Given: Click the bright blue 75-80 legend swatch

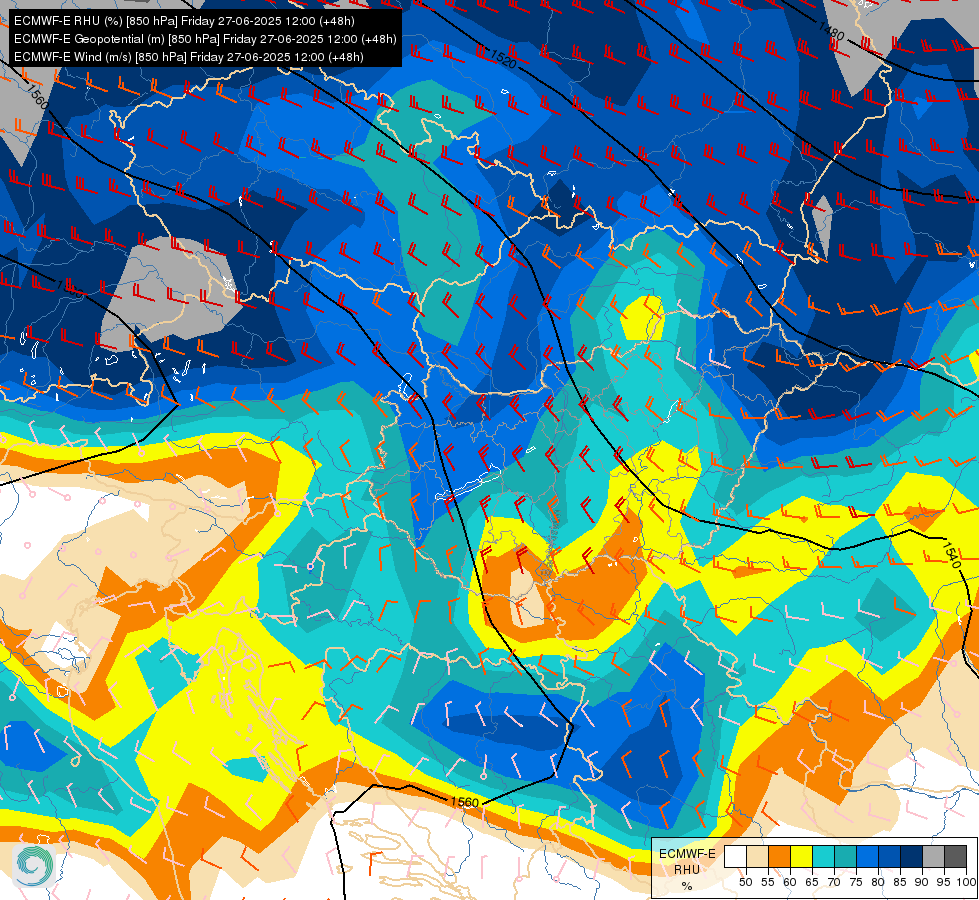Looking at the screenshot, I should click(x=868, y=856).
